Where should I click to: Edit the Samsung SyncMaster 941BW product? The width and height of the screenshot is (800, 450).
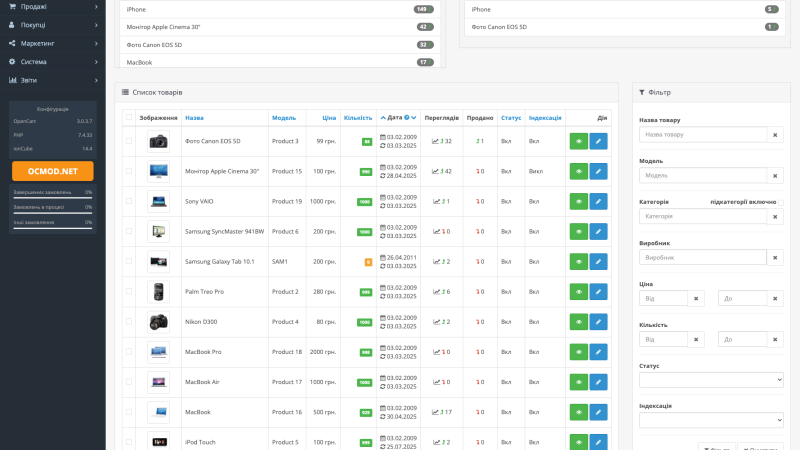tap(598, 232)
